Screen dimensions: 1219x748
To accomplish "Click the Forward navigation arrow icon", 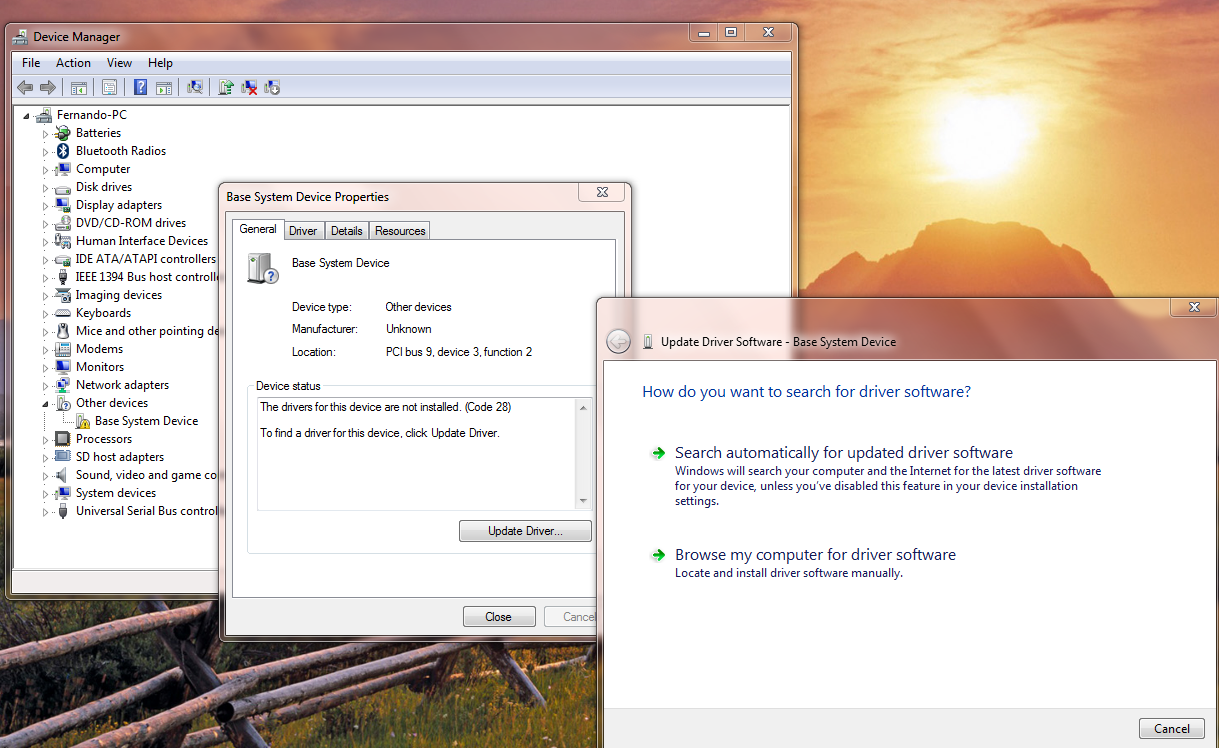I will click(x=48, y=87).
